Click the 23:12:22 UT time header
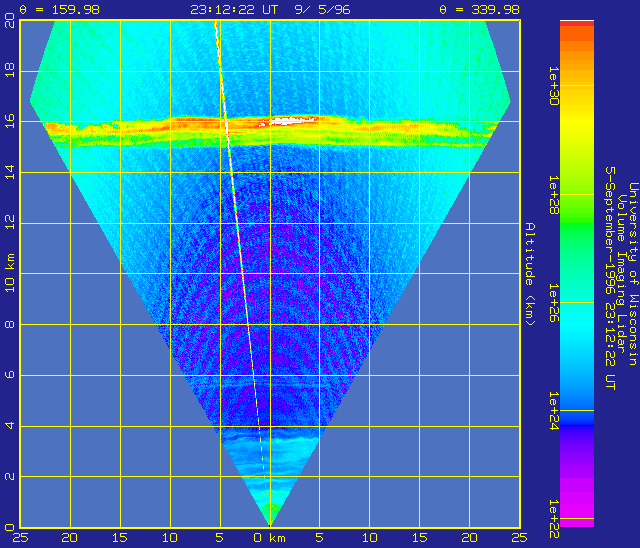 pos(234,9)
